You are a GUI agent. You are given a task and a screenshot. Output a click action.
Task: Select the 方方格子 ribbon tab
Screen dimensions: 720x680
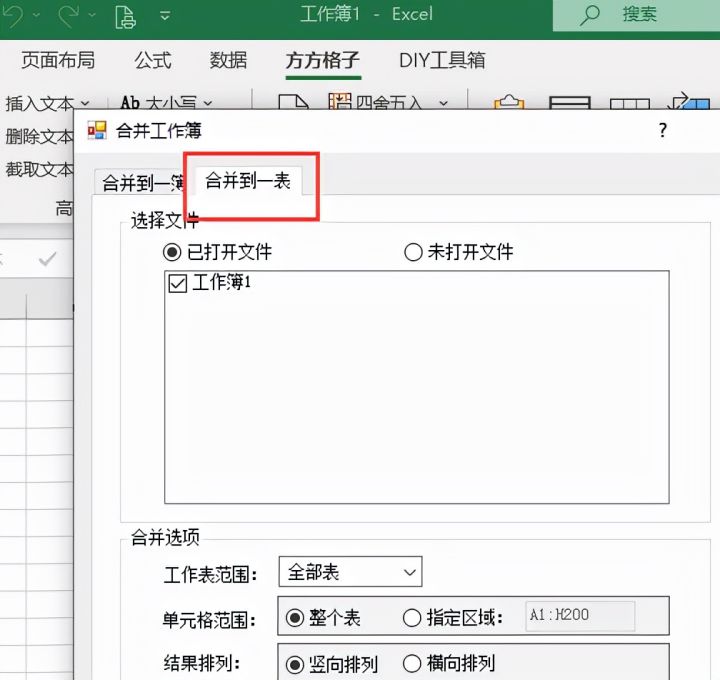click(323, 60)
